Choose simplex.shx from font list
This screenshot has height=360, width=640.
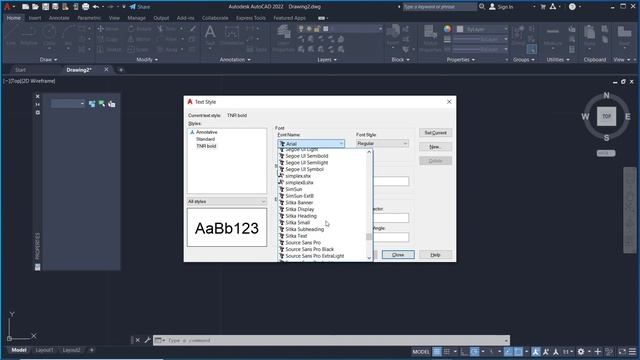[298, 176]
